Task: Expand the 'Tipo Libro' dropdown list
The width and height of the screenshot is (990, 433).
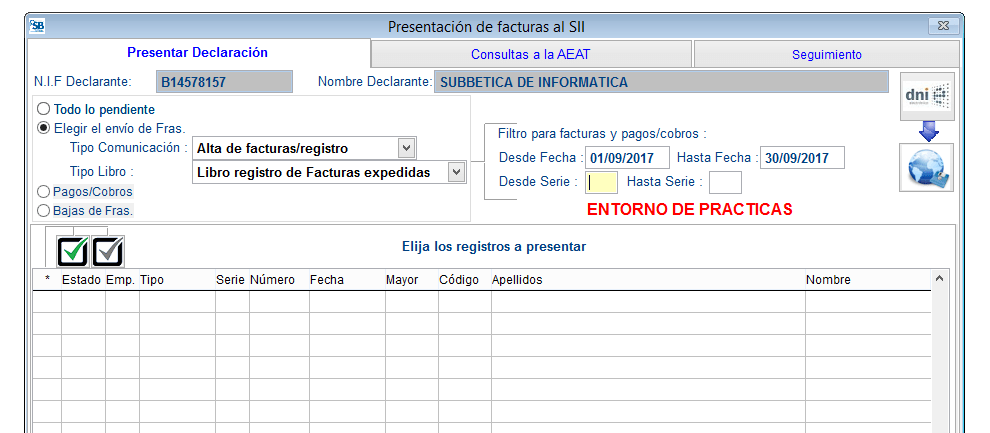Action: tap(456, 172)
